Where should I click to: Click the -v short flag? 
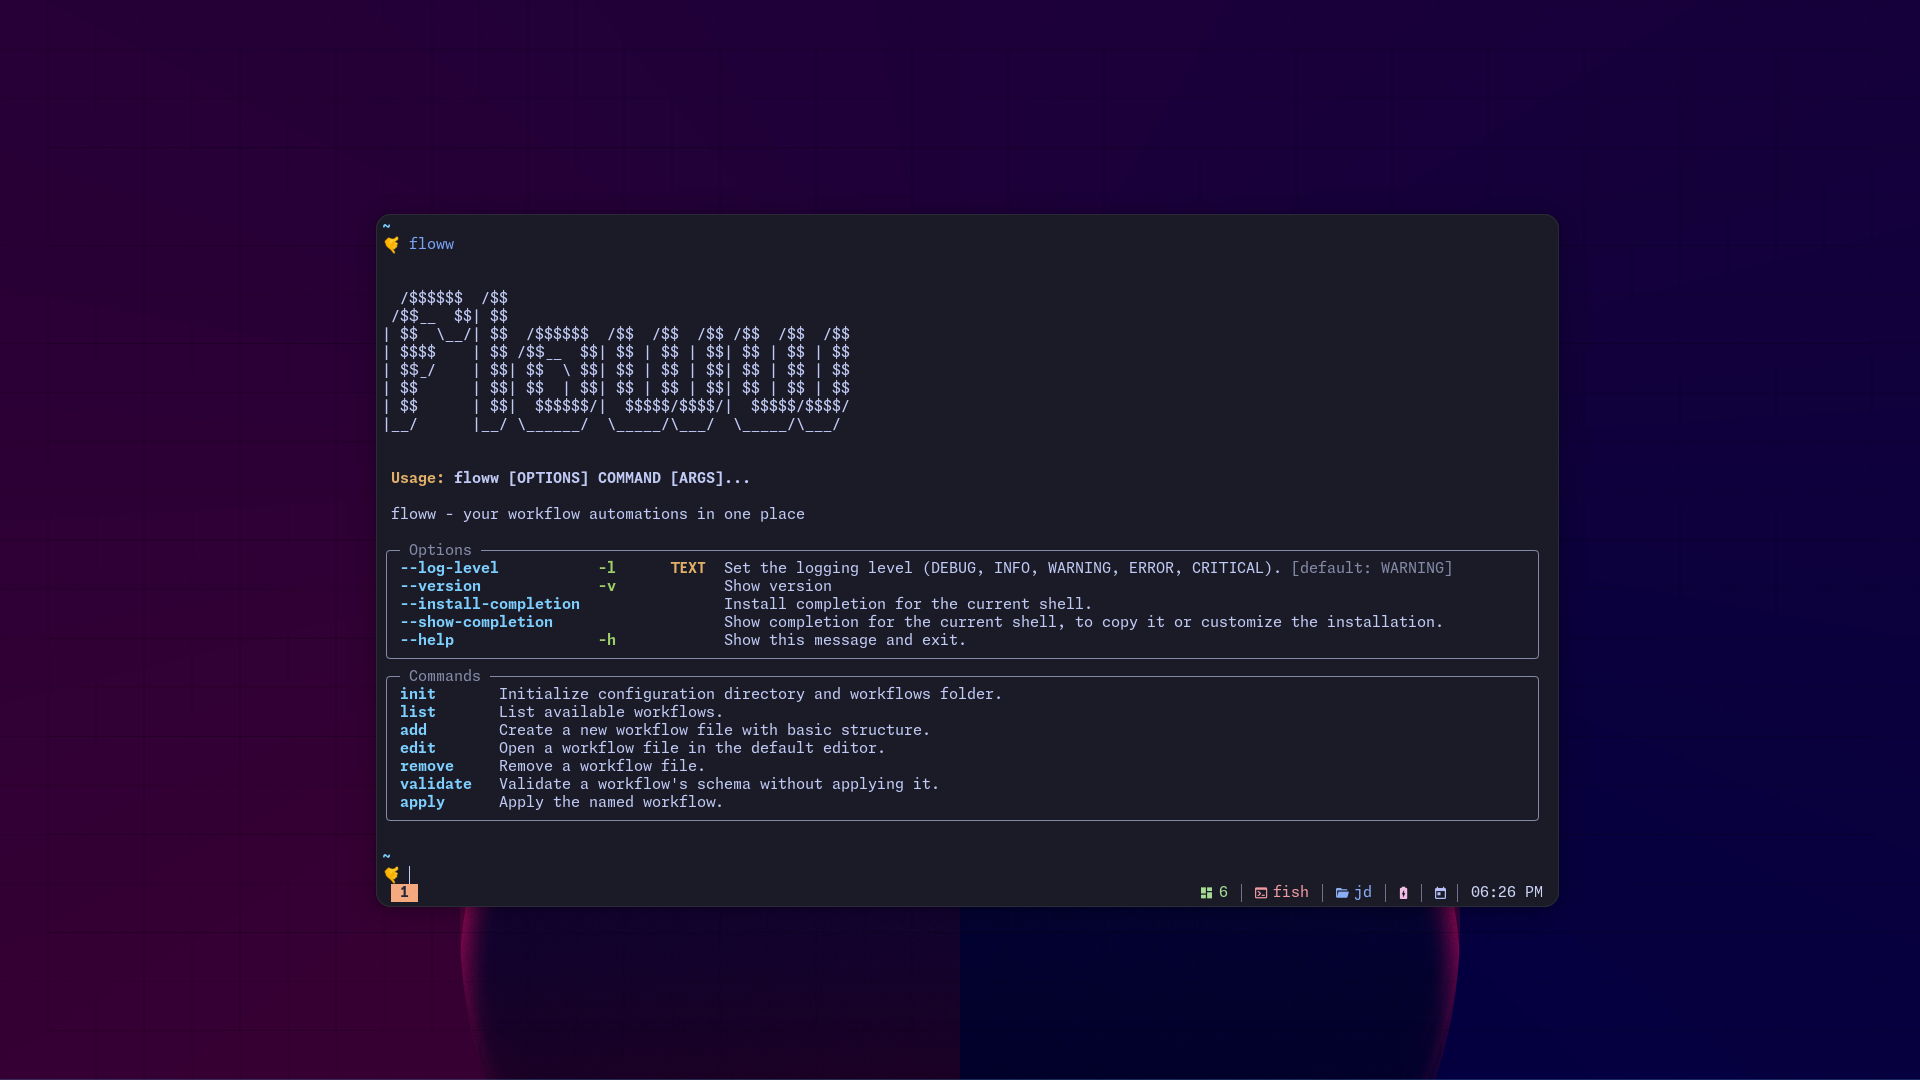[607, 586]
